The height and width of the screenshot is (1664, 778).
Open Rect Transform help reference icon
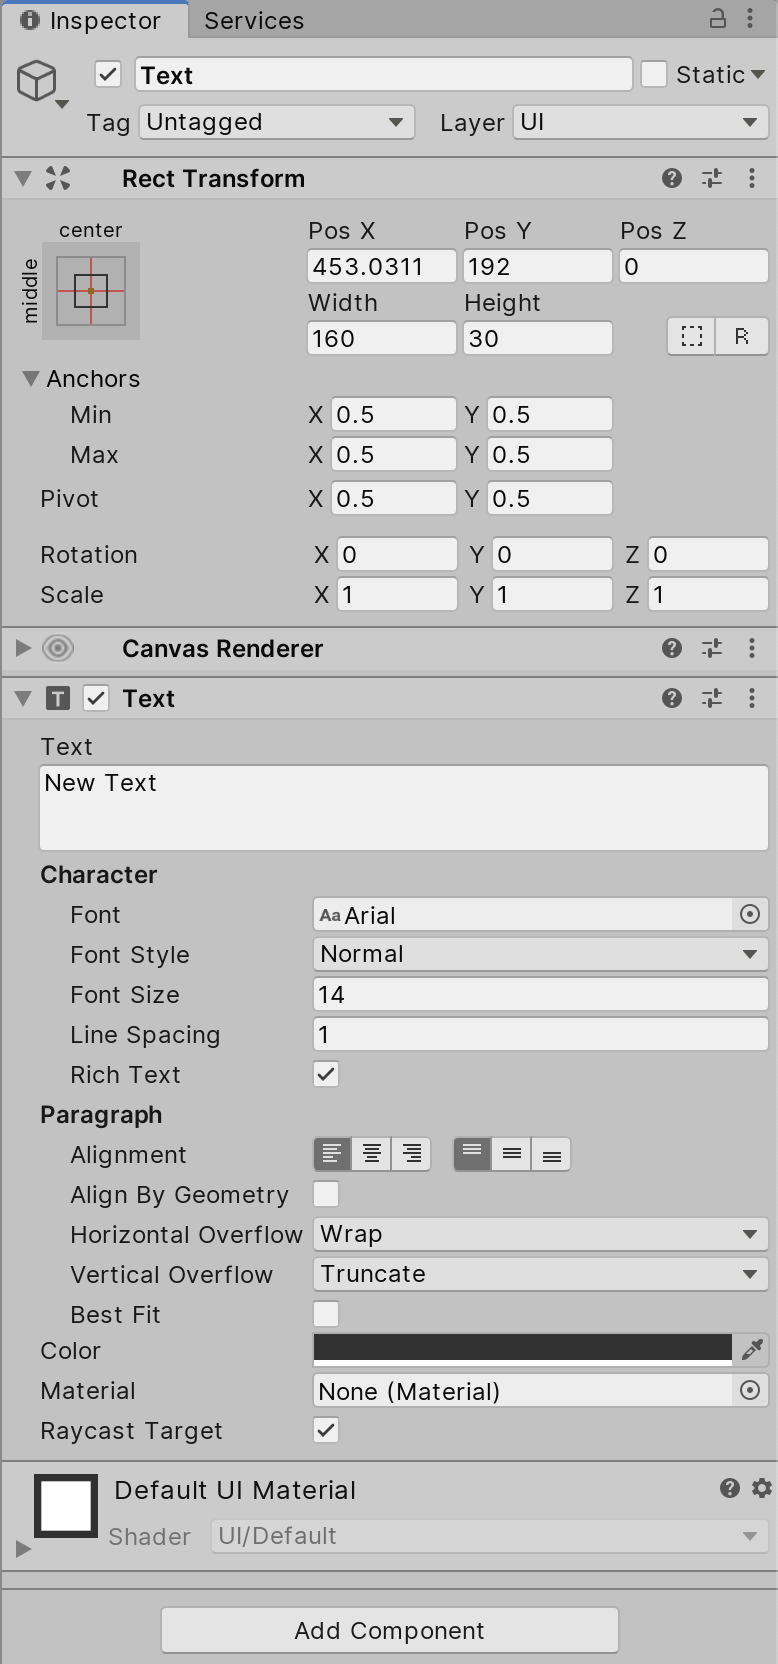point(672,178)
